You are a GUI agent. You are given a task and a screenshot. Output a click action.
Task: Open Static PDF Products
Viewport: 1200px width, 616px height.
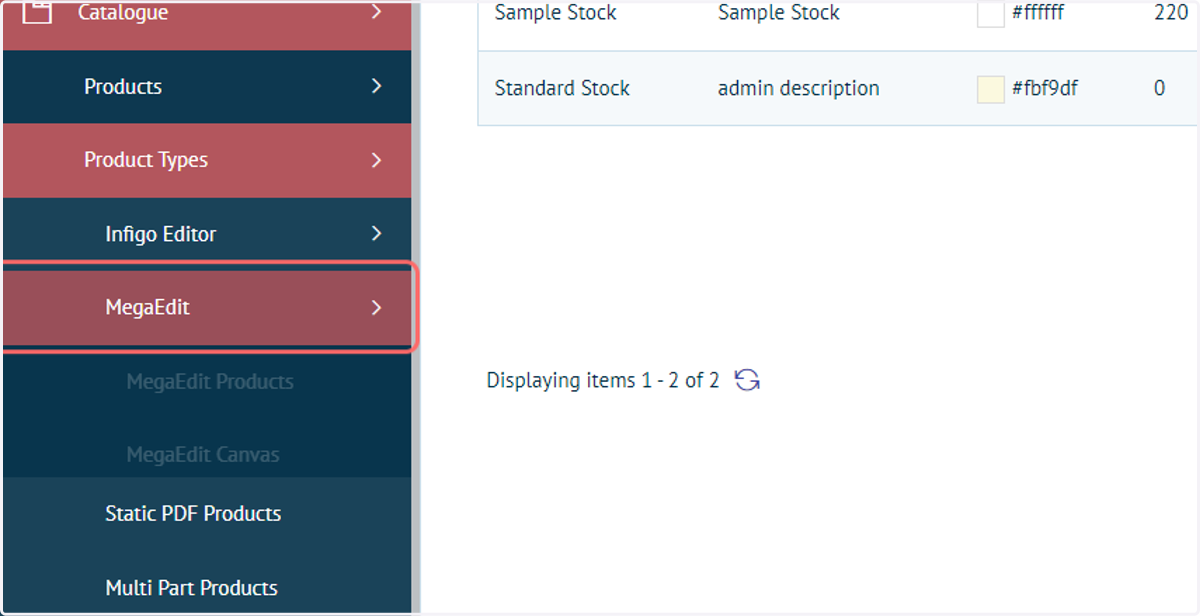(193, 513)
